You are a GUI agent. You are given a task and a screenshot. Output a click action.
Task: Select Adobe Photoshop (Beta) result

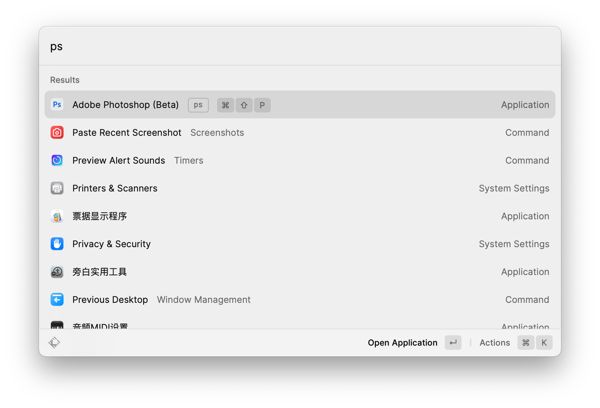[300, 104]
